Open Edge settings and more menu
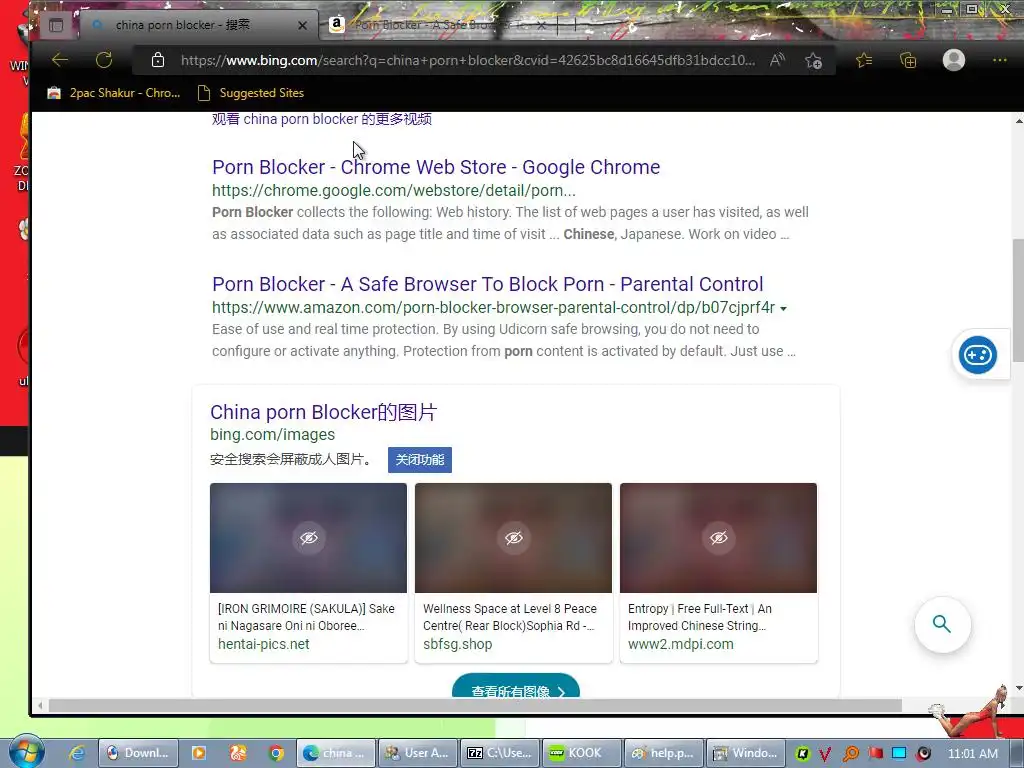The image size is (1024, 768). 999,60
